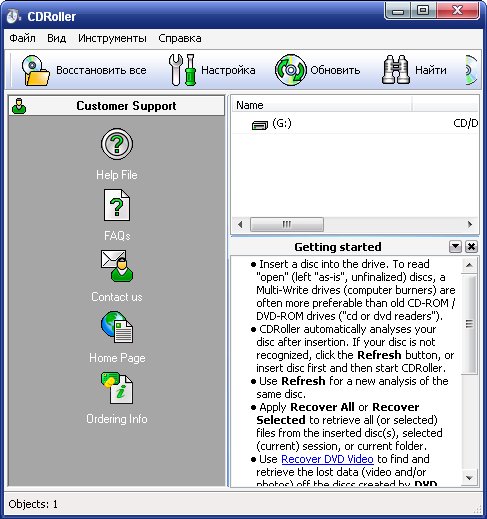Open the Инструменты menu
Viewport: 487px width, 519px height.
click(112, 38)
